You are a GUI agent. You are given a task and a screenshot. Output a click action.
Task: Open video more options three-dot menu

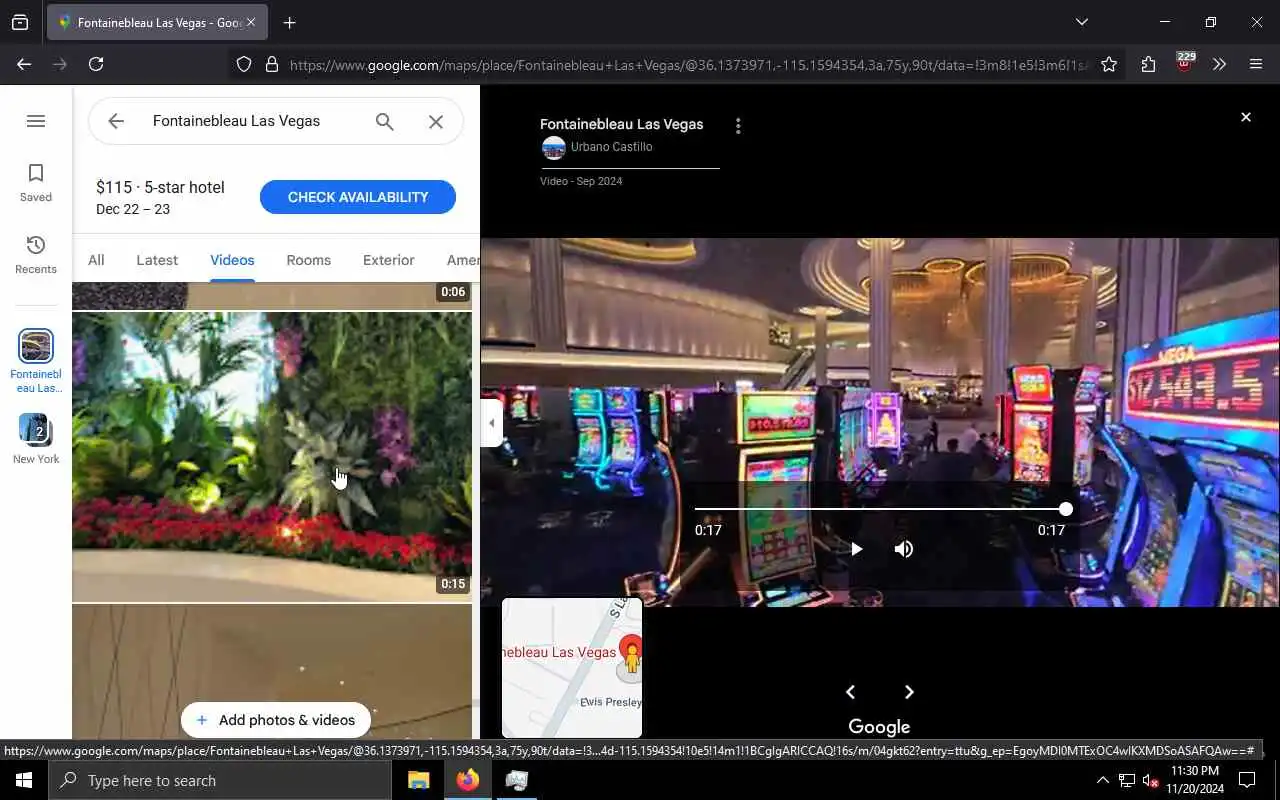coord(738,126)
